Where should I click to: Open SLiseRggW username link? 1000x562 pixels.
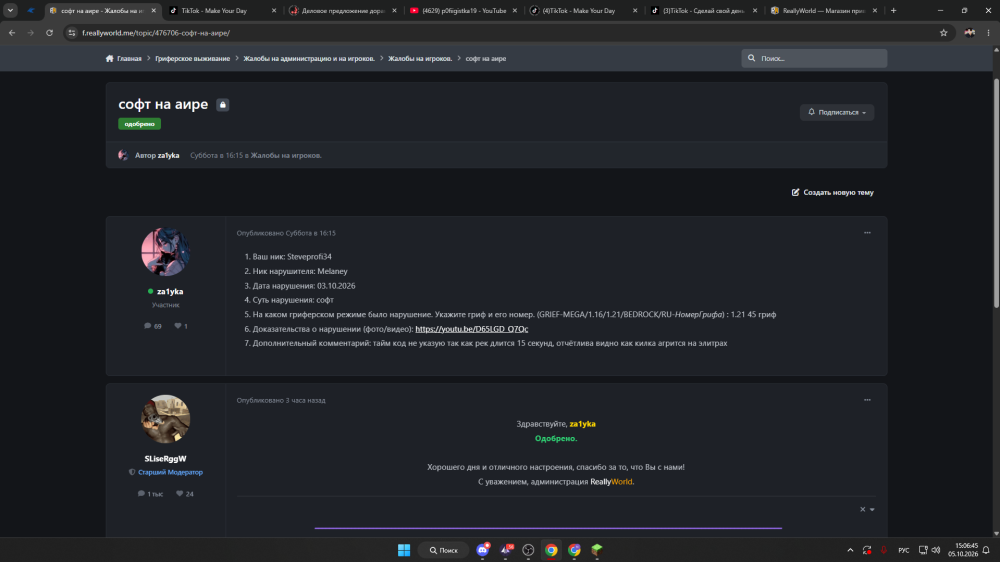pos(165,459)
